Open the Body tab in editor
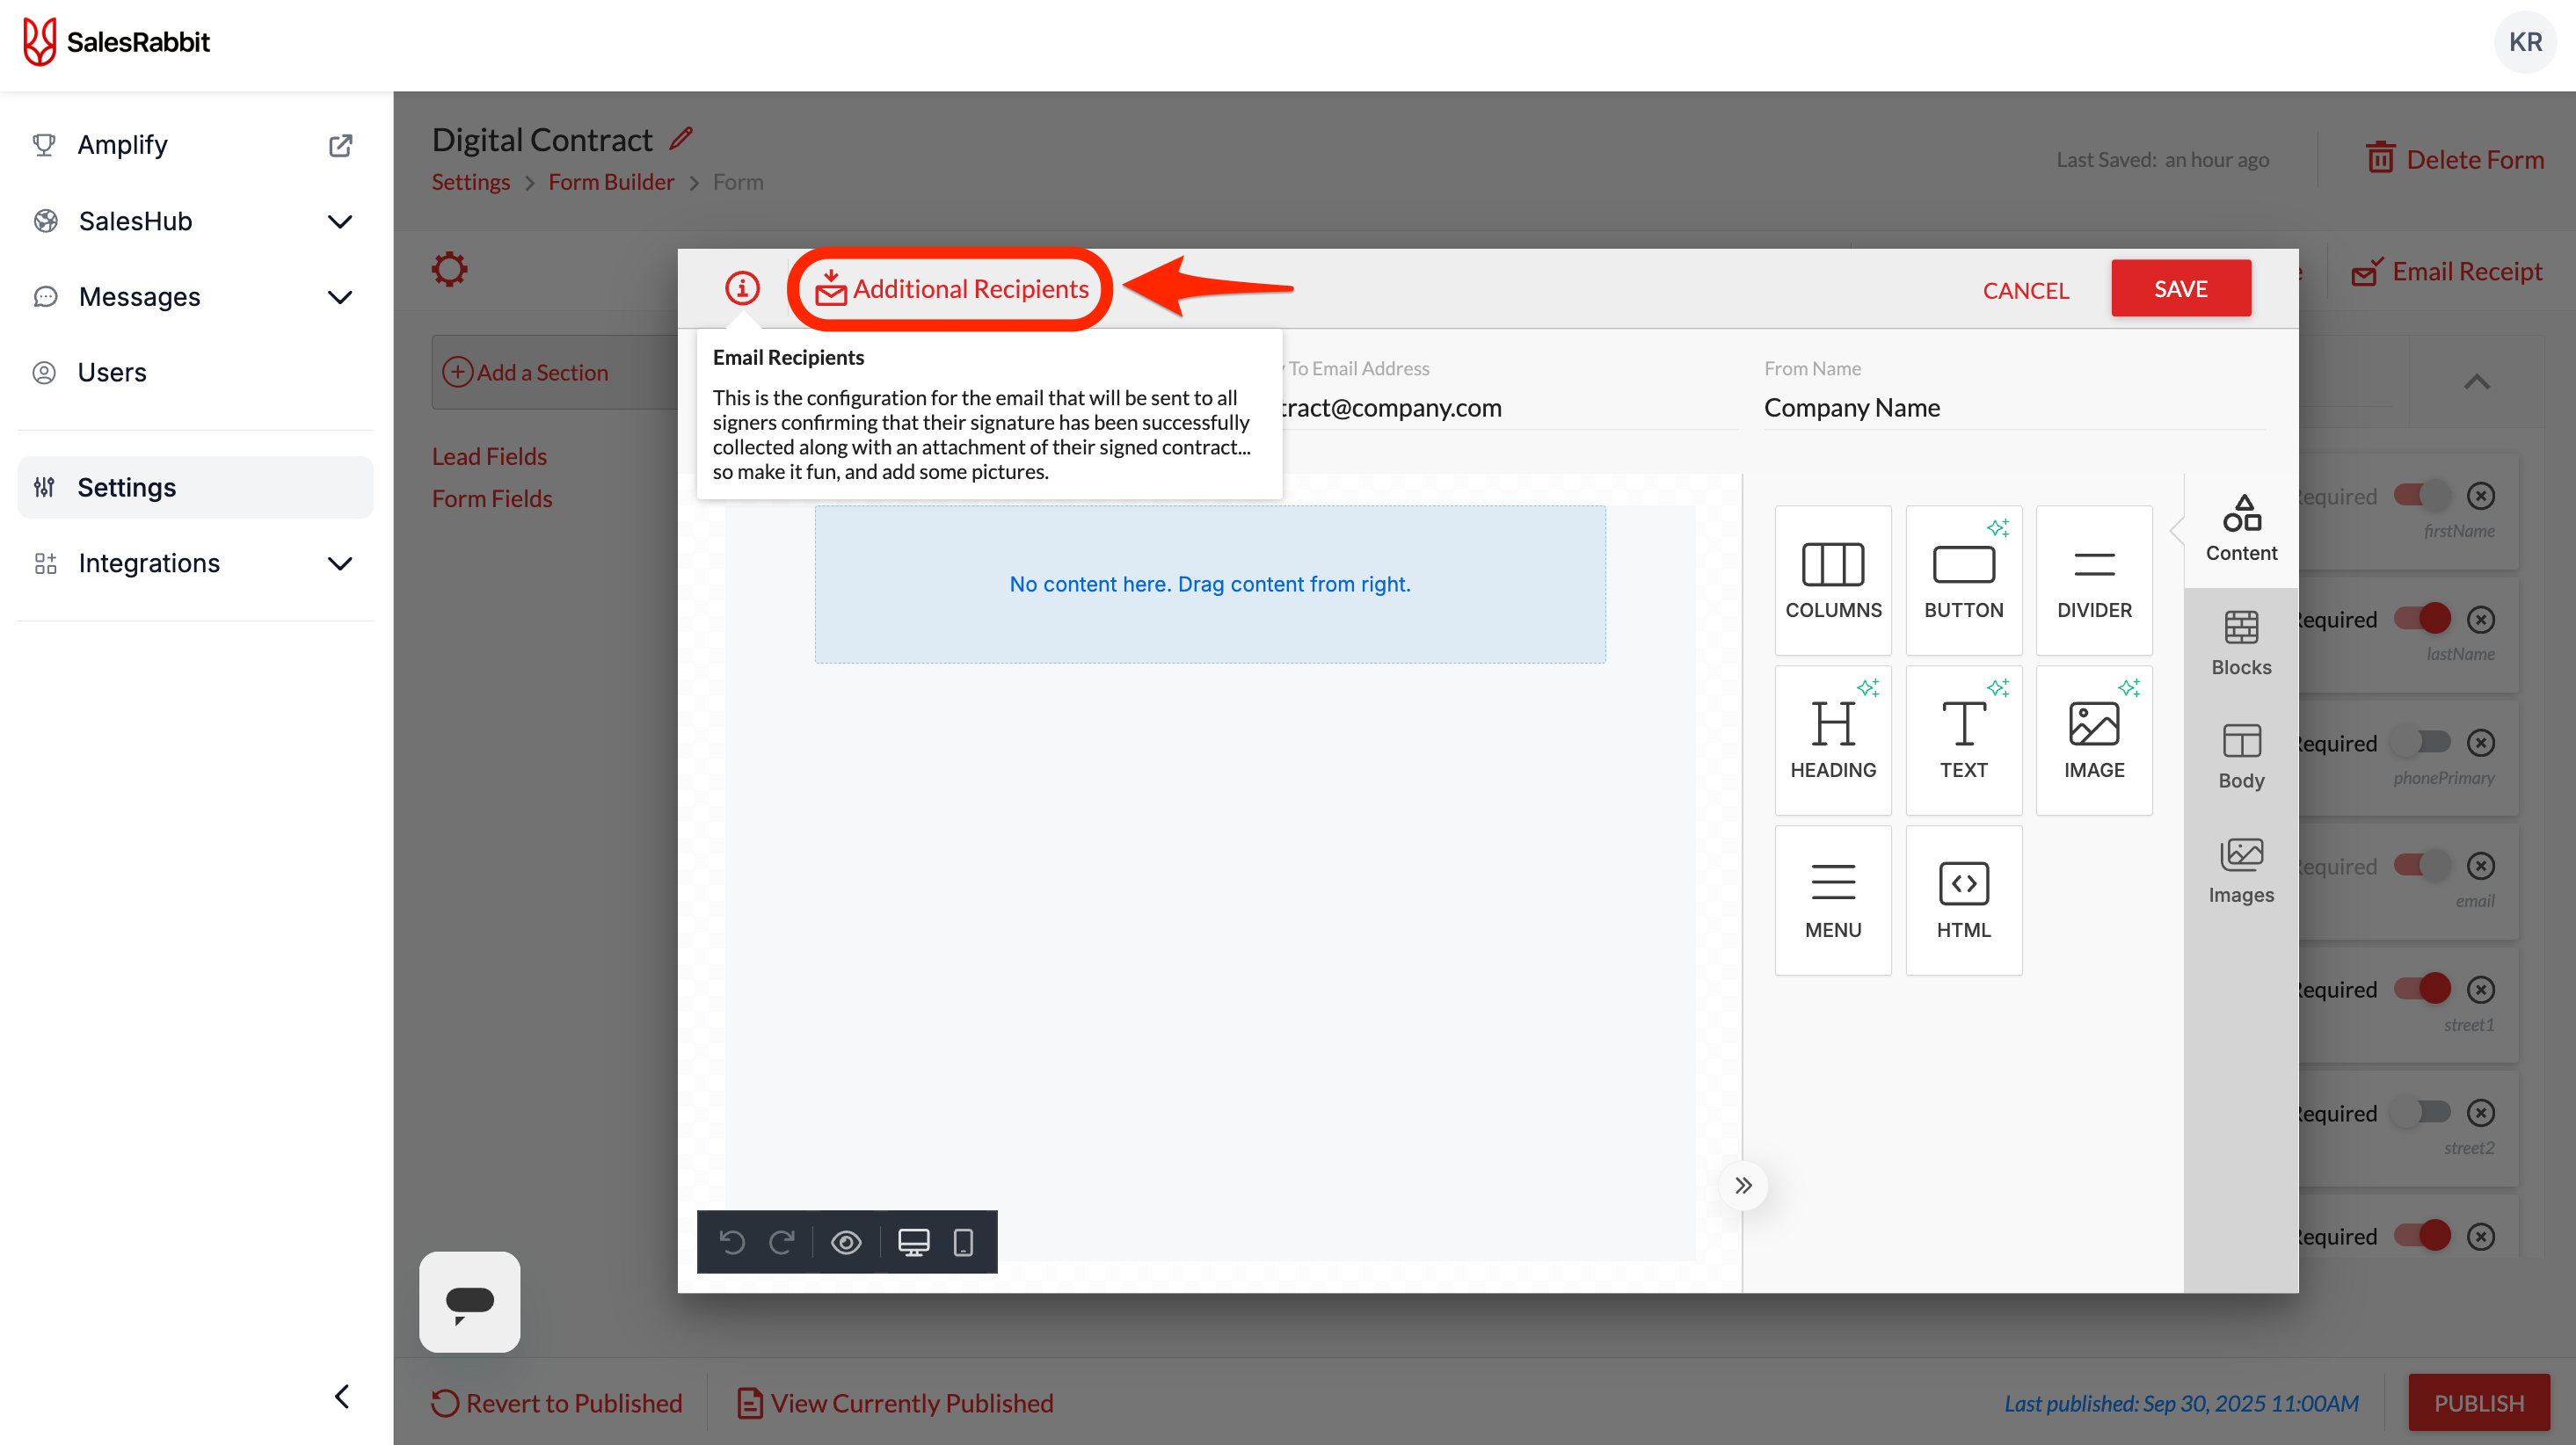 pos(2240,756)
